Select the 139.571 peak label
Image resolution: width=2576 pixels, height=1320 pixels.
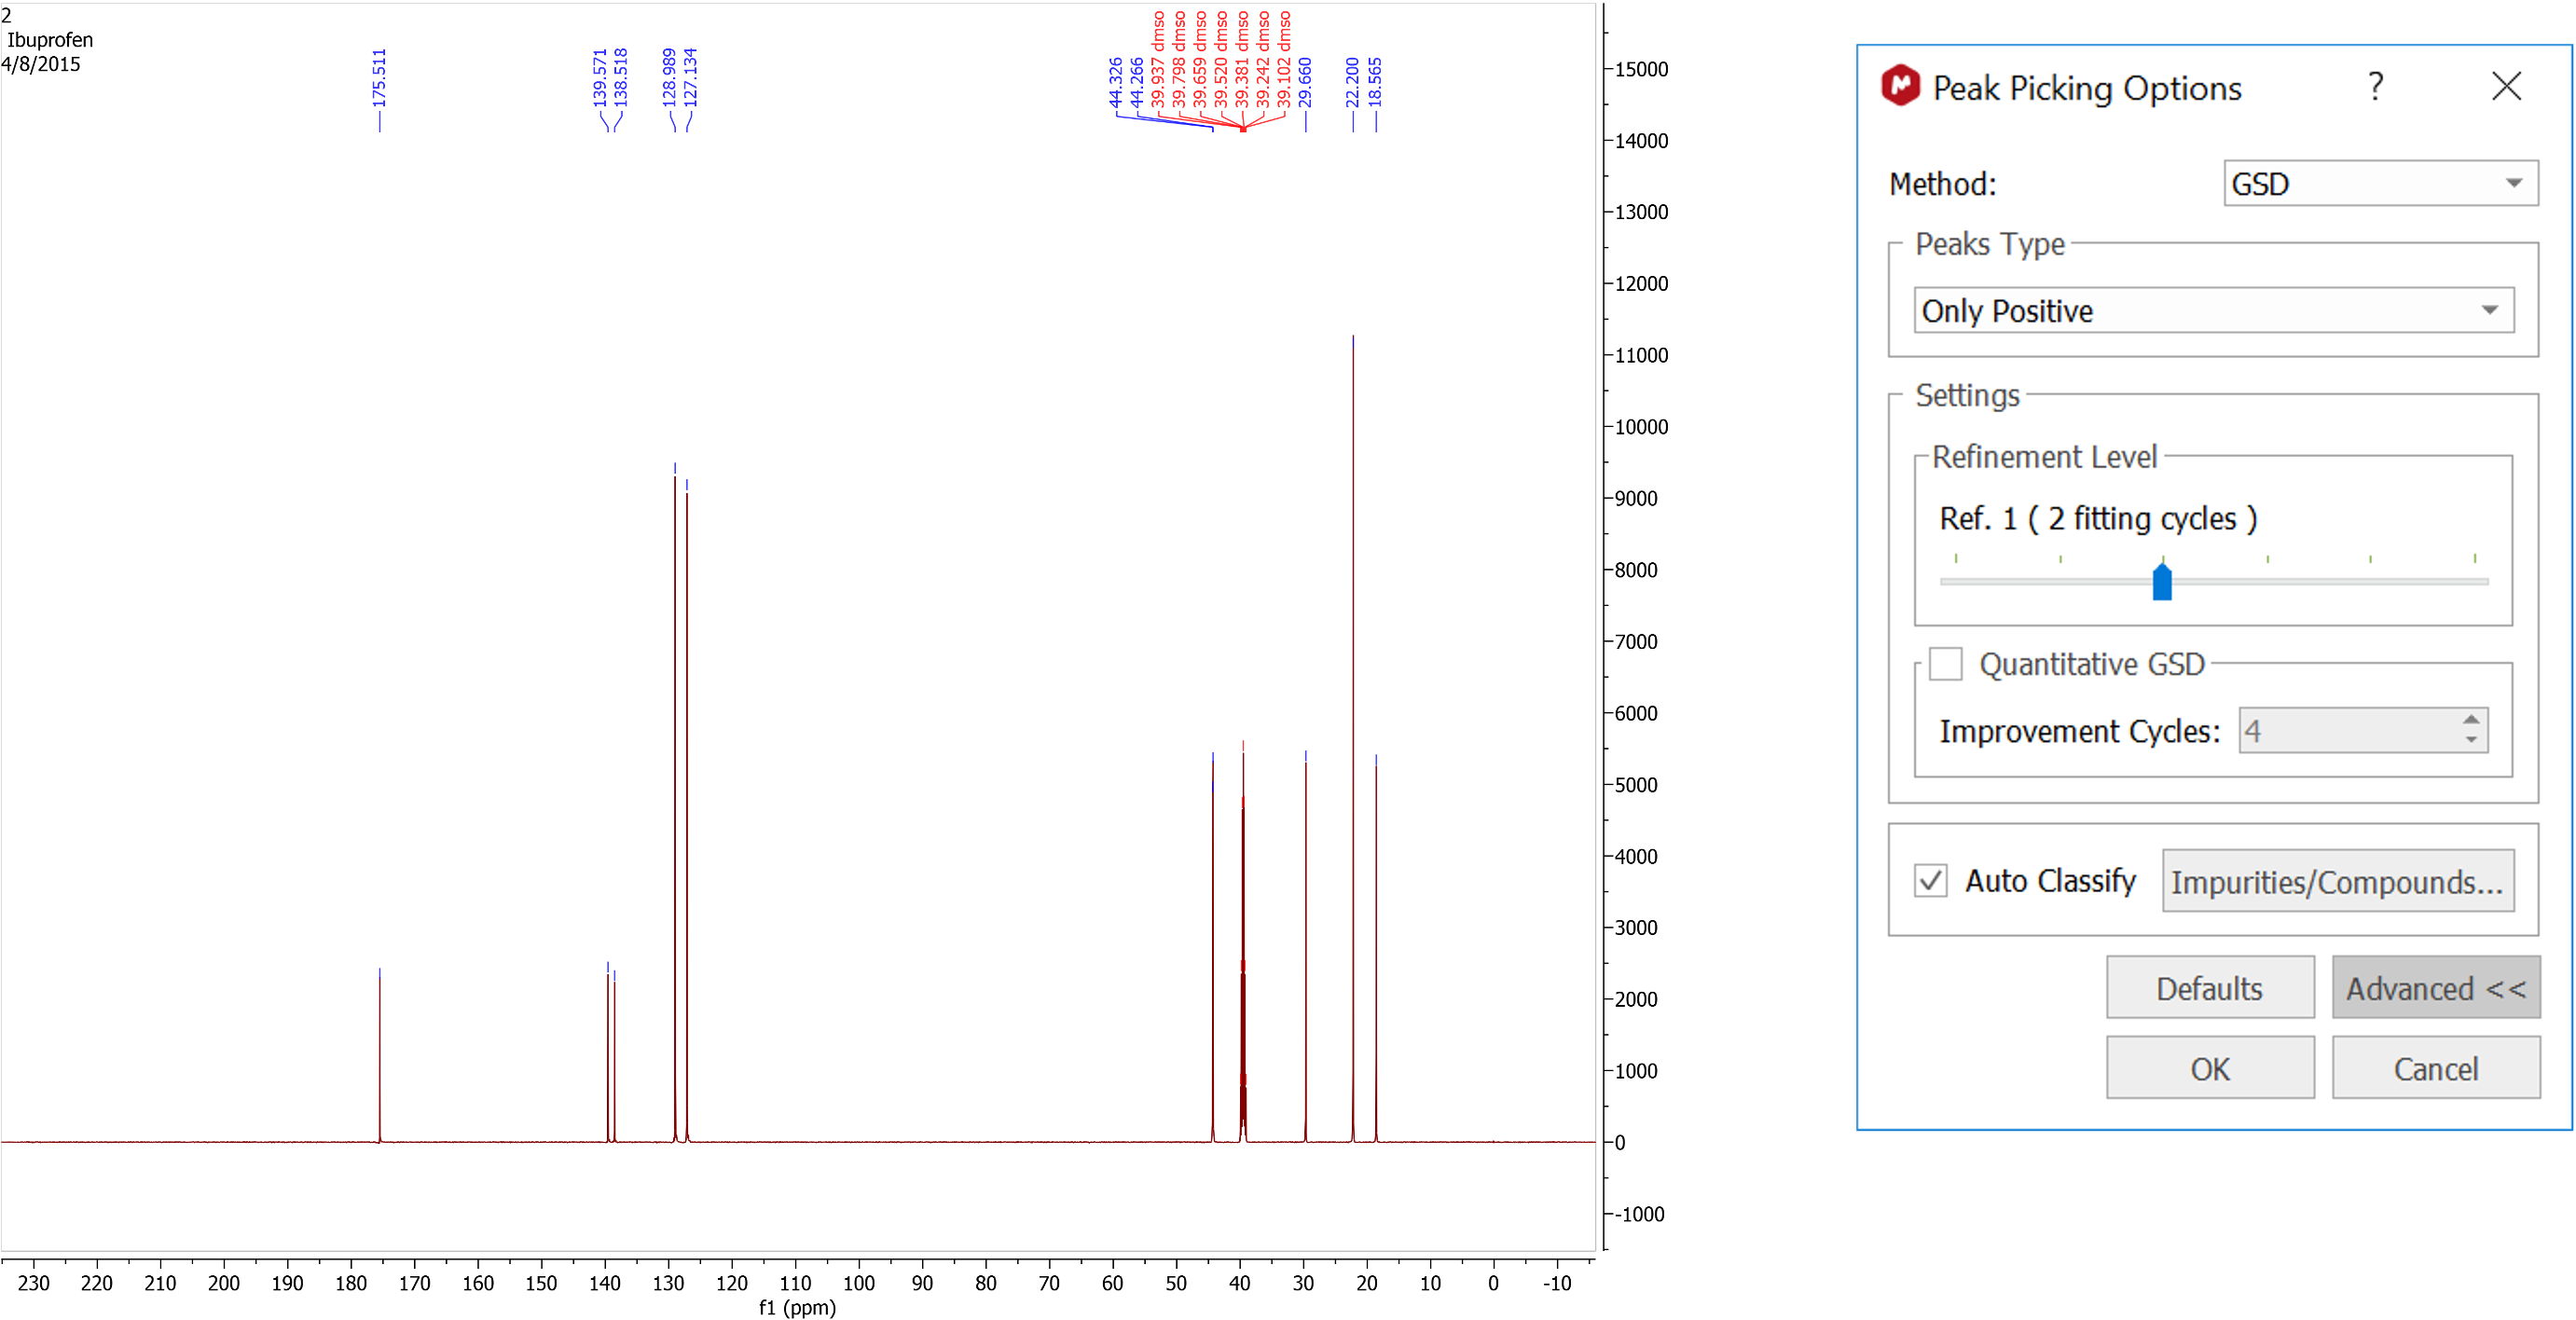(599, 78)
